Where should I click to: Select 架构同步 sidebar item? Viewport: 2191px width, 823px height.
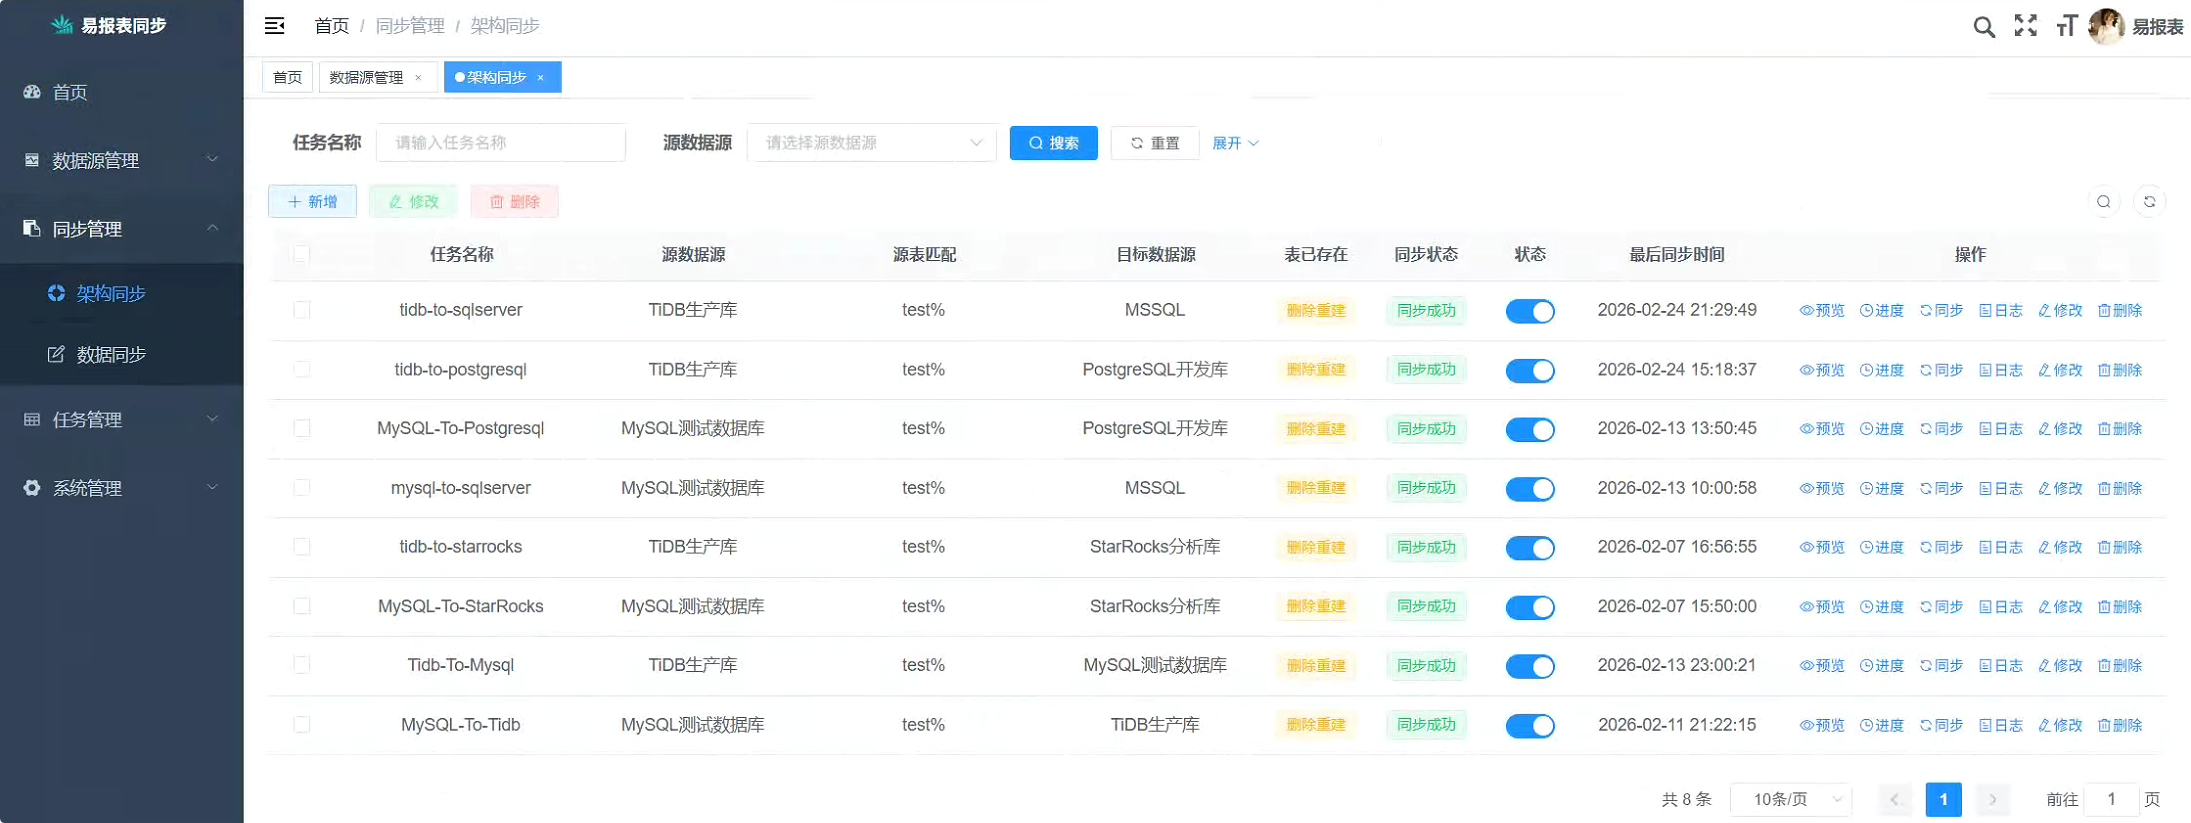point(121,294)
